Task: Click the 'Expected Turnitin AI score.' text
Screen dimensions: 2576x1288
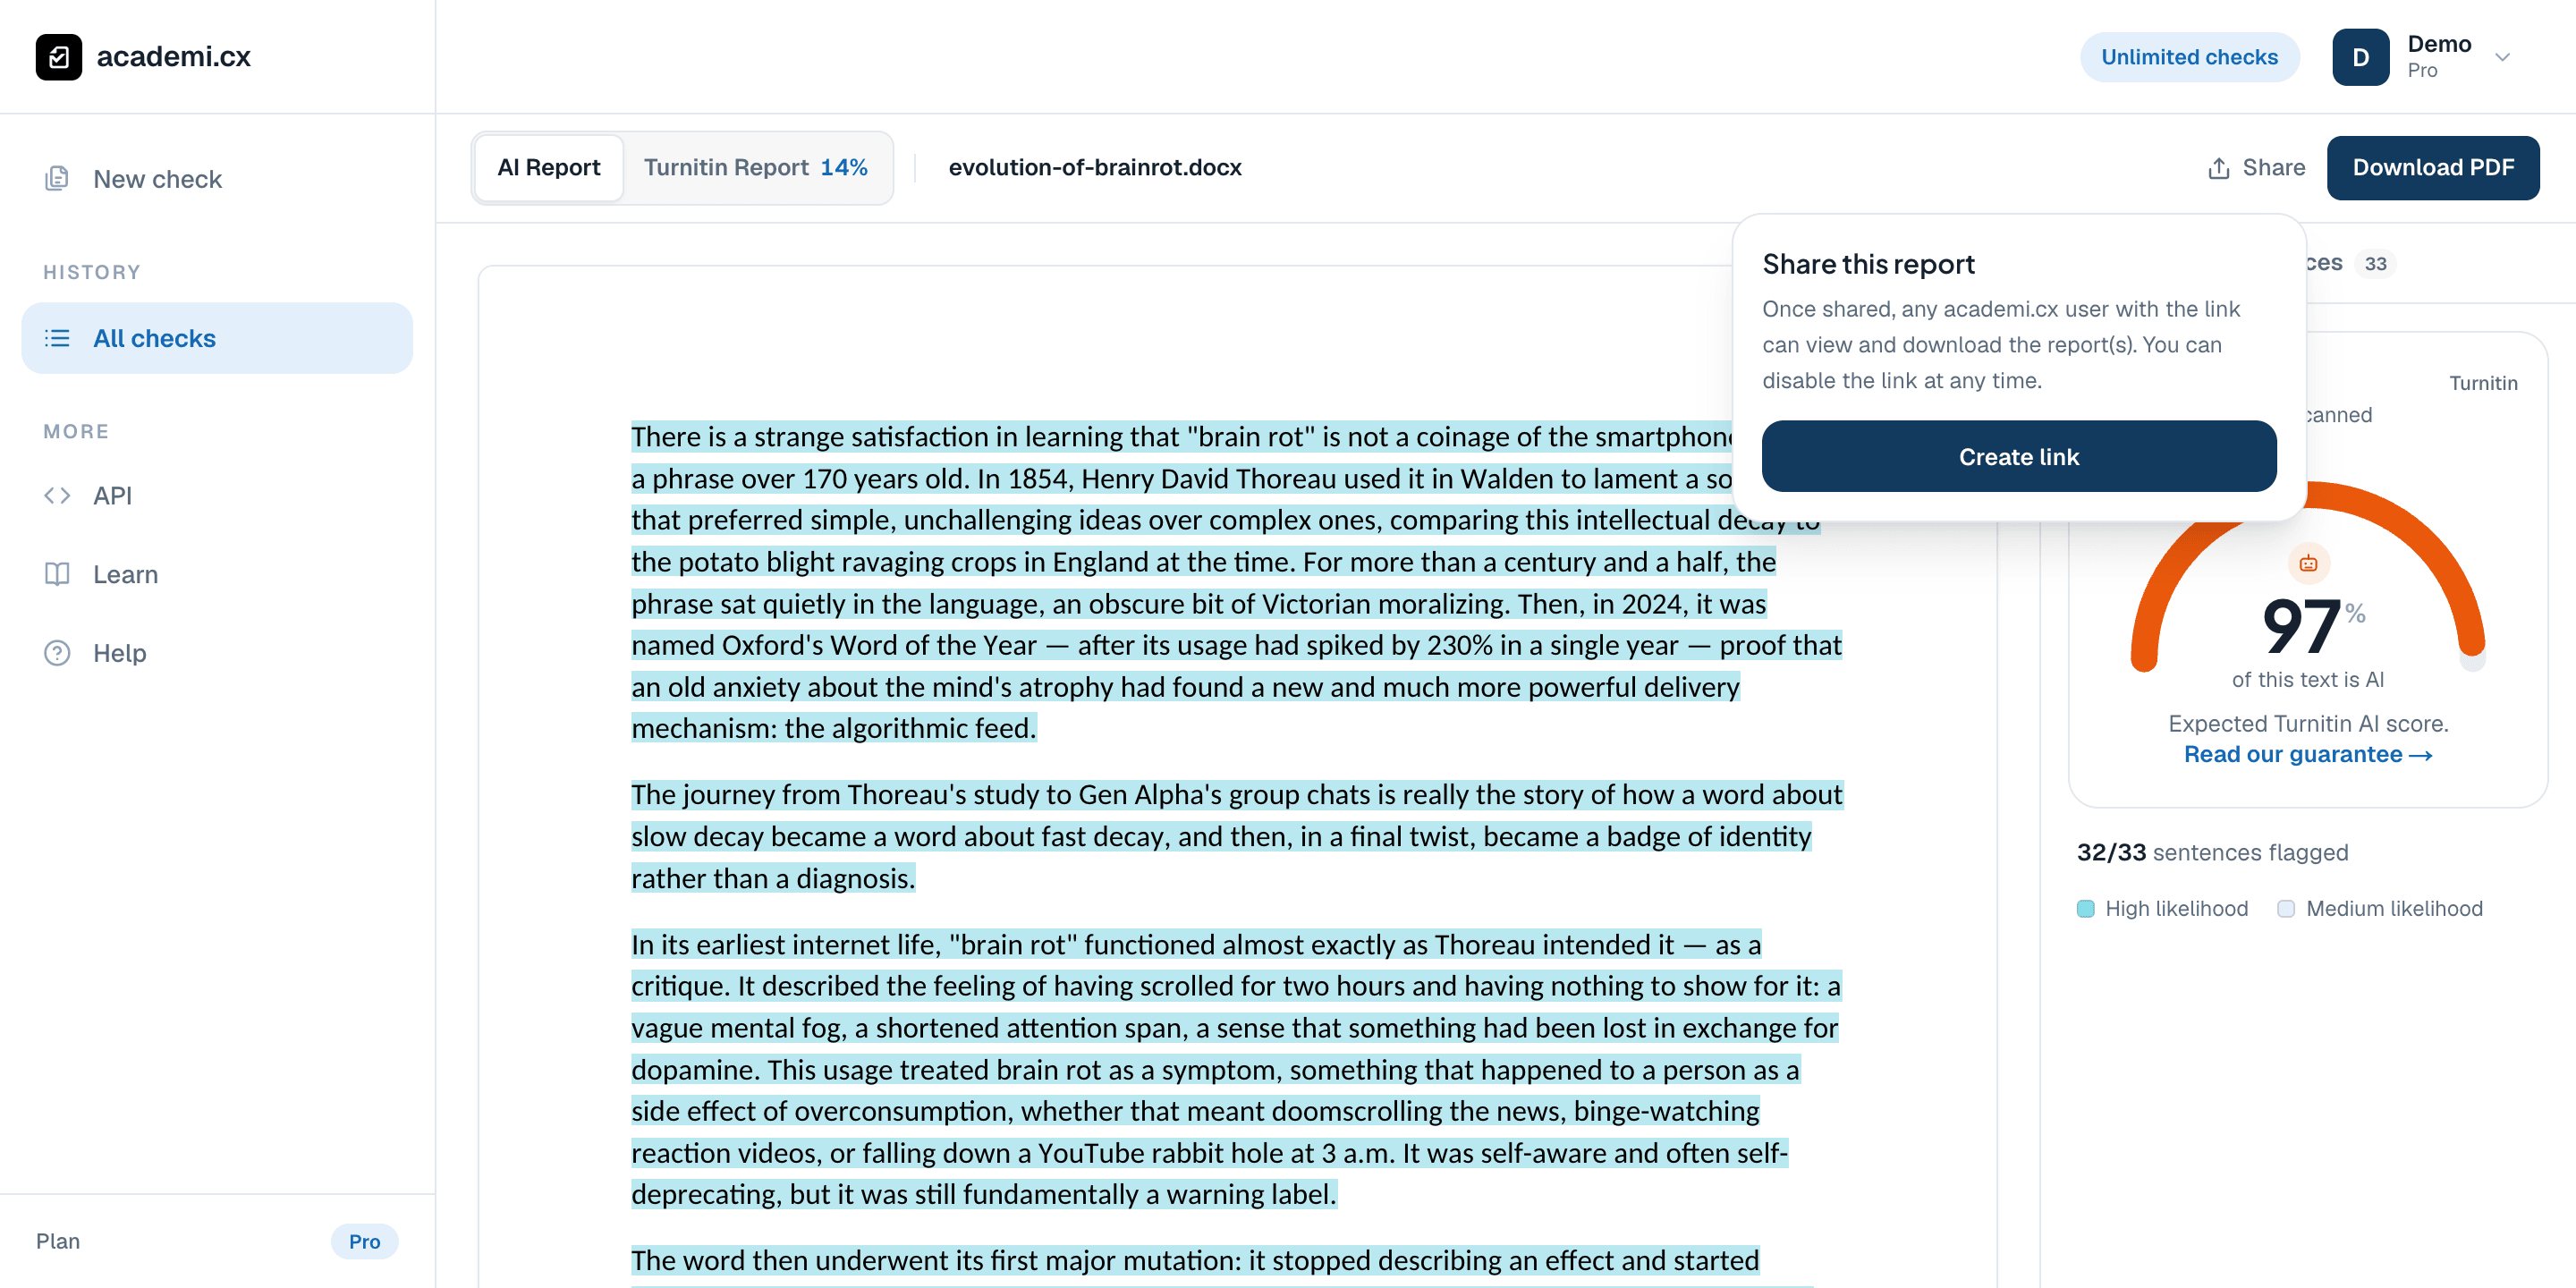Action: coord(2308,723)
